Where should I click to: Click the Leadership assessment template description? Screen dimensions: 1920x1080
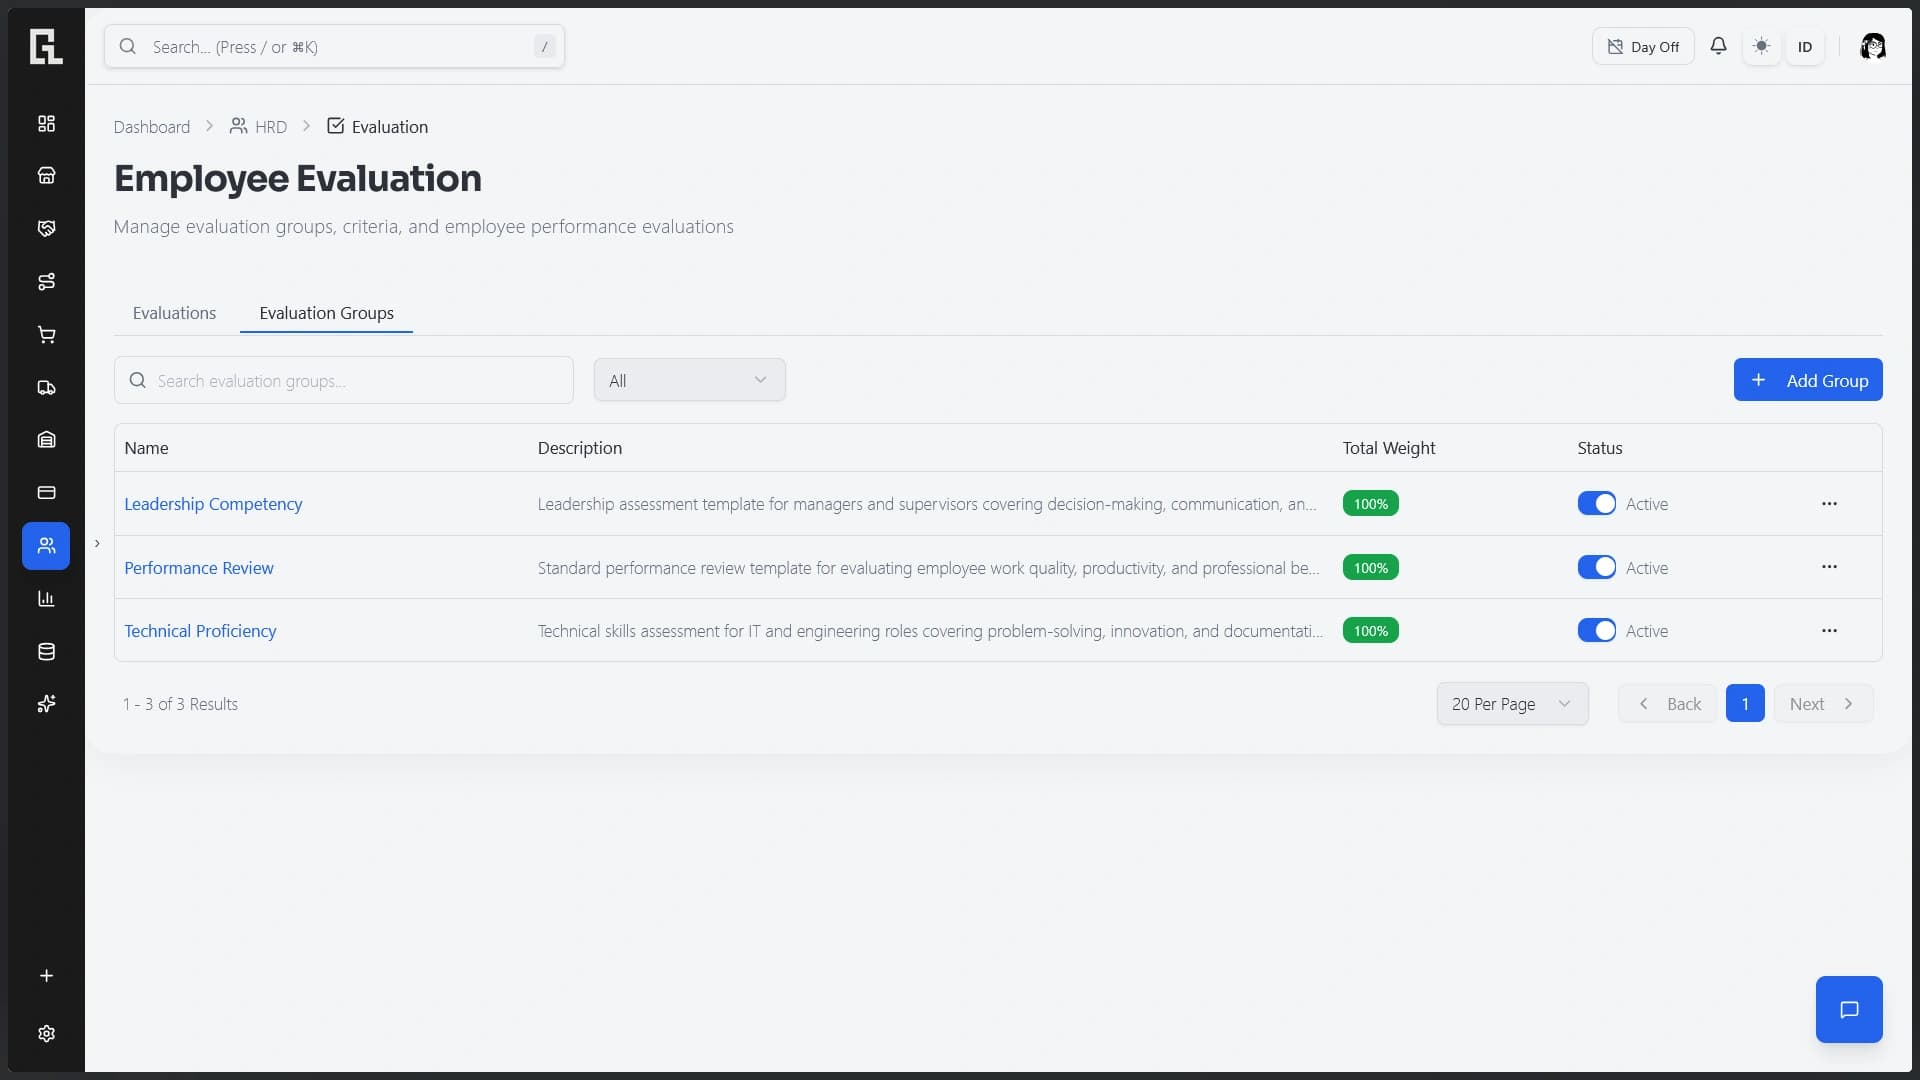pyautogui.click(x=926, y=503)
